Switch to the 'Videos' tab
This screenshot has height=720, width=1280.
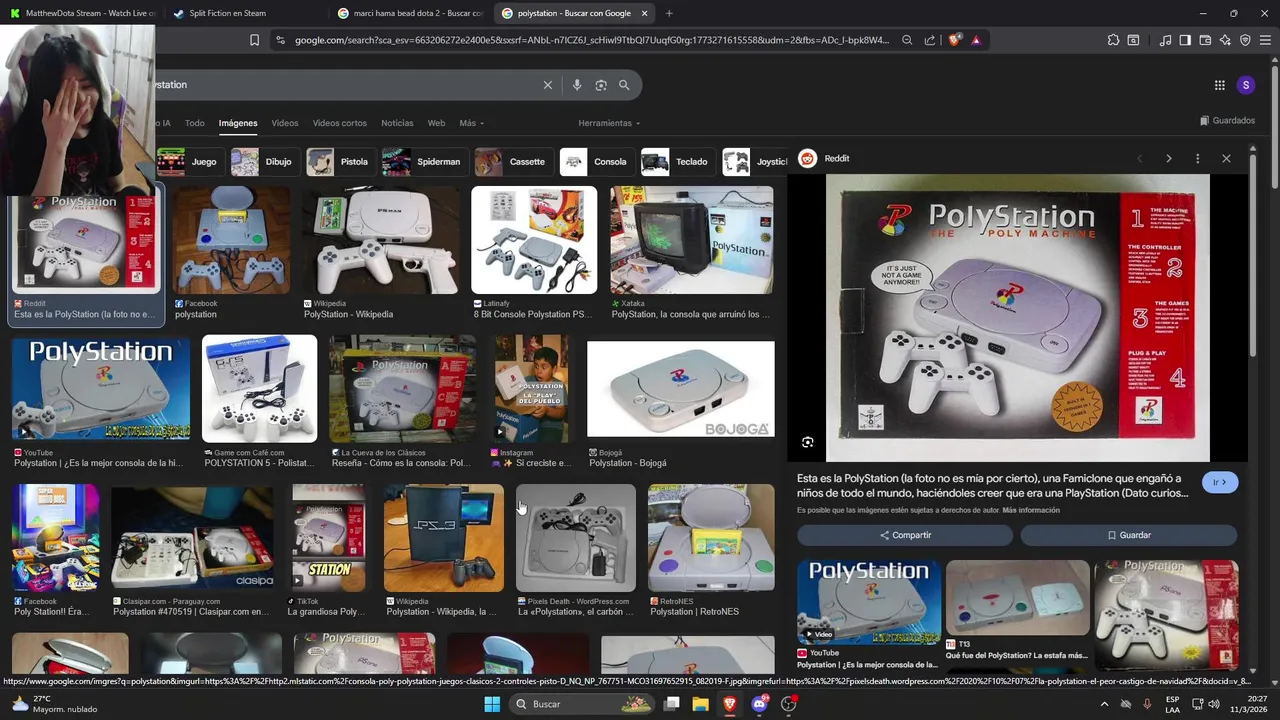pyautogui.click(x=285, y=123)
